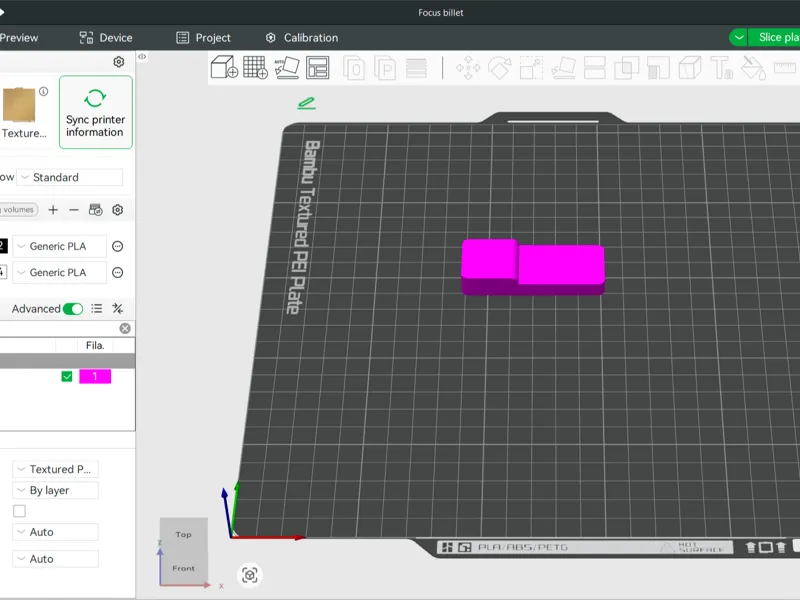Open options for second Generic PLA filament
The image size is (800, 600).
(117, 272)
